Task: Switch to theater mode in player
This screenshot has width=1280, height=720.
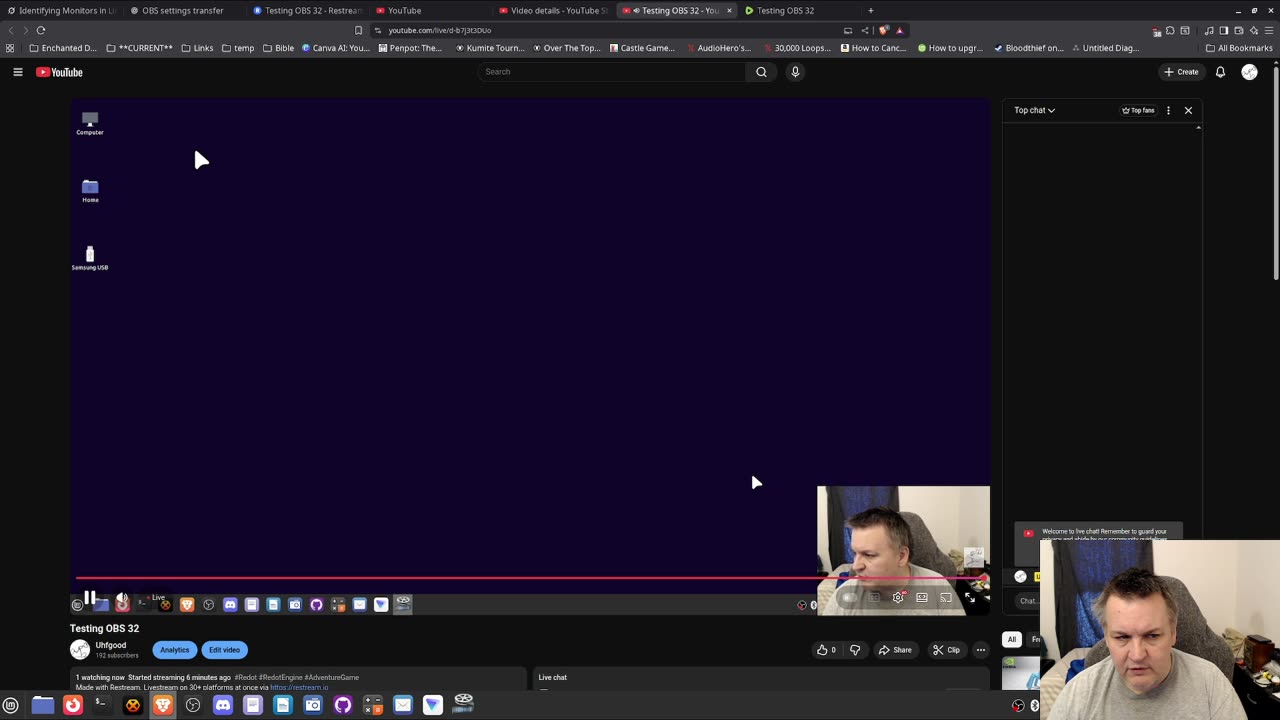Action: tap(922, 598)
